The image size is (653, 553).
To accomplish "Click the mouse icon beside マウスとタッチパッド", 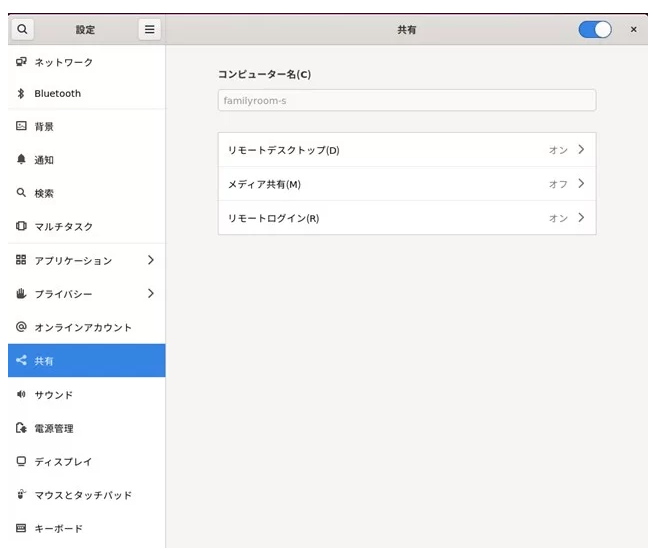I will pos(21,494).
